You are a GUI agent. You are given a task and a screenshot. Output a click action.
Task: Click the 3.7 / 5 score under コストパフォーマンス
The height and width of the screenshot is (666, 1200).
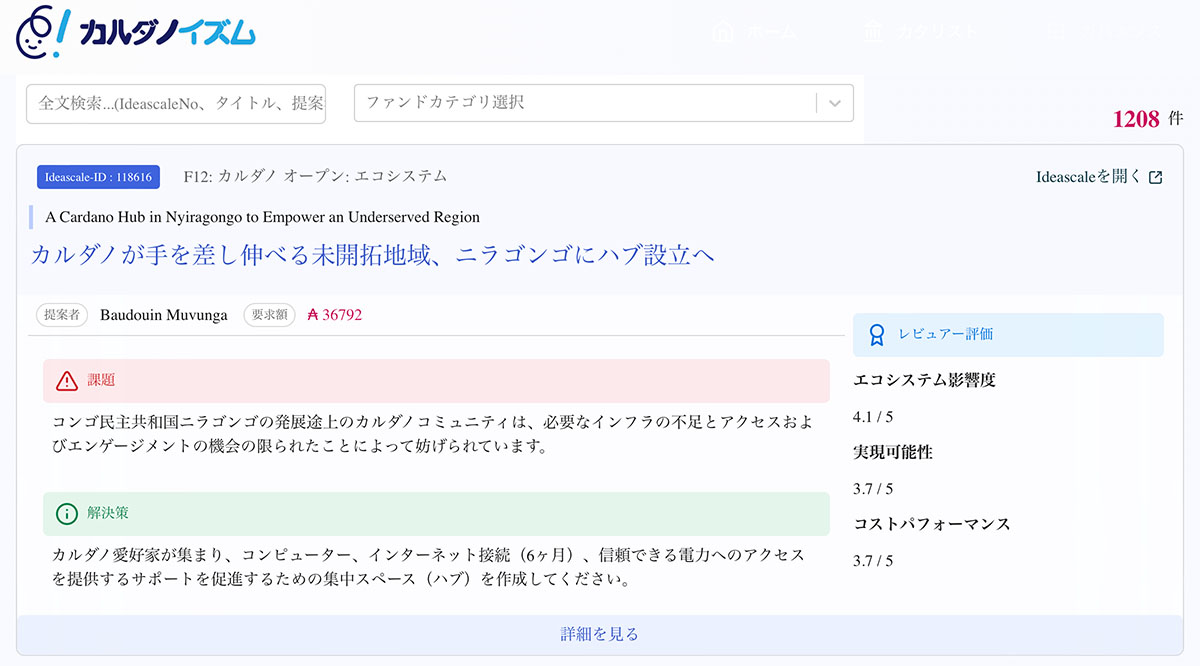pyautogui.click(x=873, y=560)
